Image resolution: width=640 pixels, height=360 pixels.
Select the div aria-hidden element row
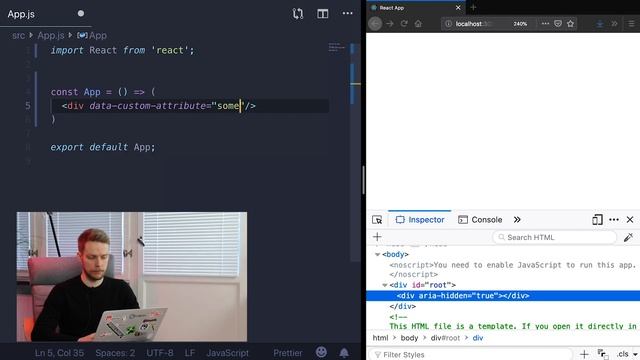pyautogui.click(x=503, y=296)
